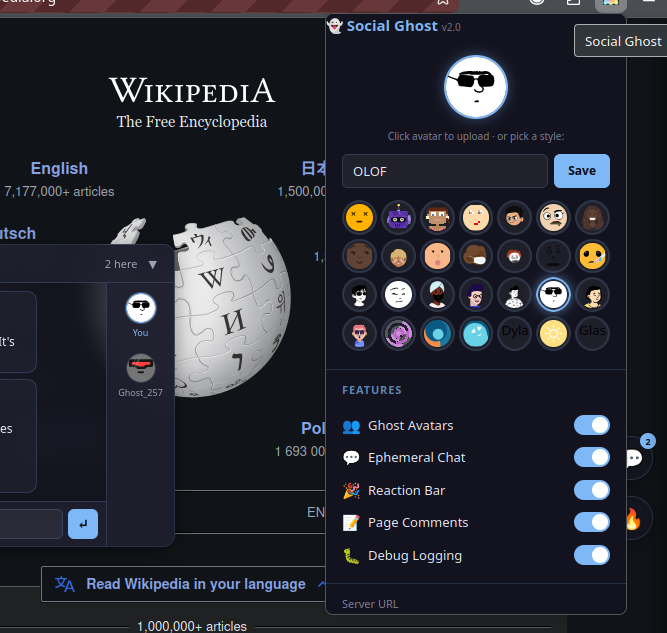Viewport: 667px width, 633px height.
Task: Pick the black bob hair yellow shirt avatar
Action: [x=592, y=294]
